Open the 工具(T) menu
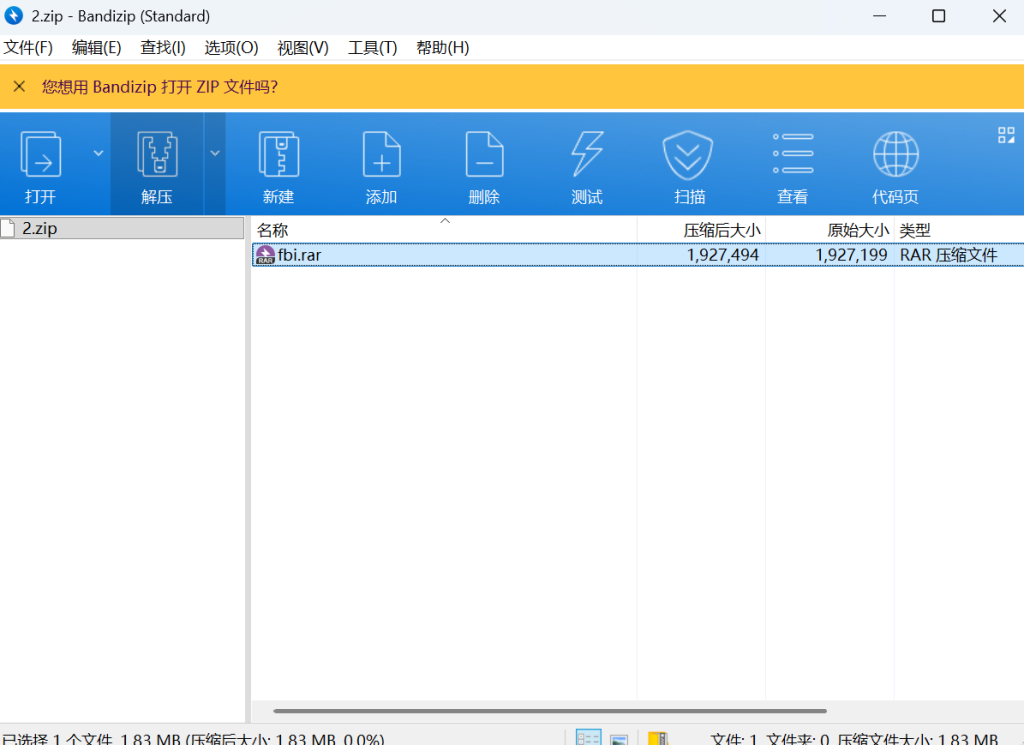 click(x=372, y=48)
